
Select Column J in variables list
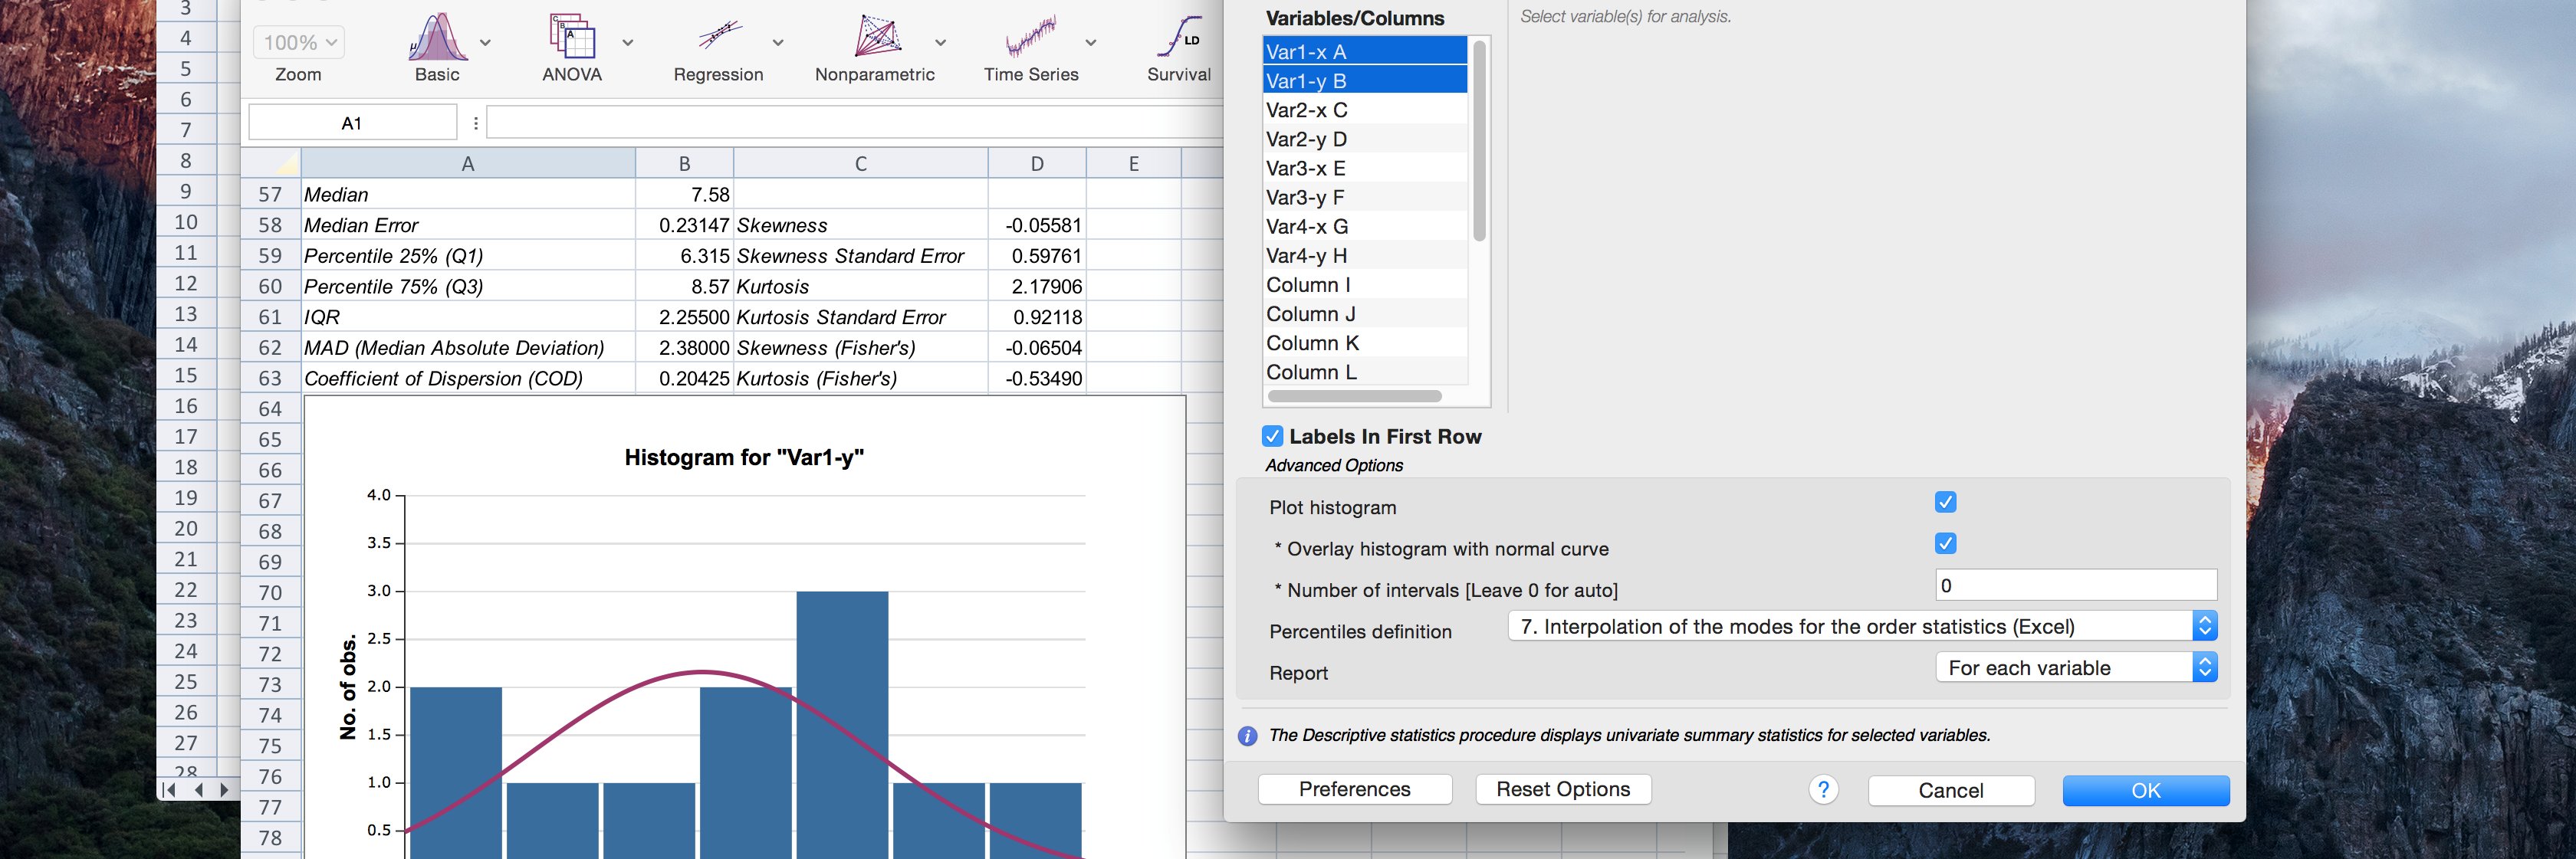click(1365, 314)
